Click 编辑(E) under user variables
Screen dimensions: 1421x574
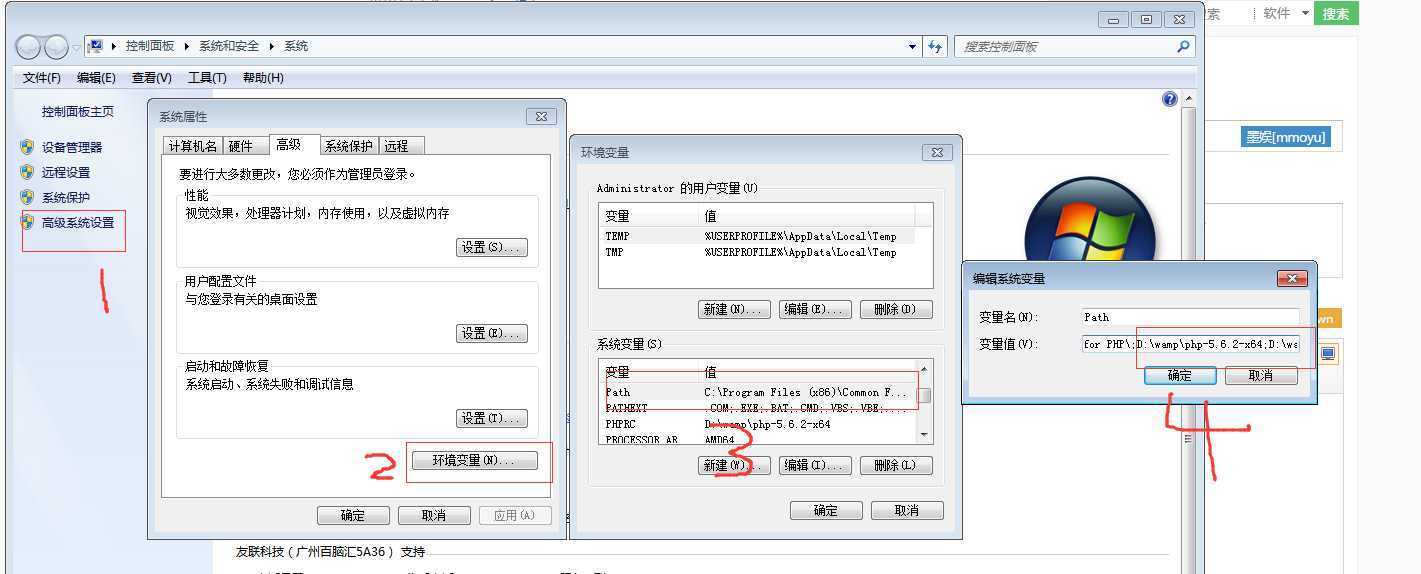815,309
